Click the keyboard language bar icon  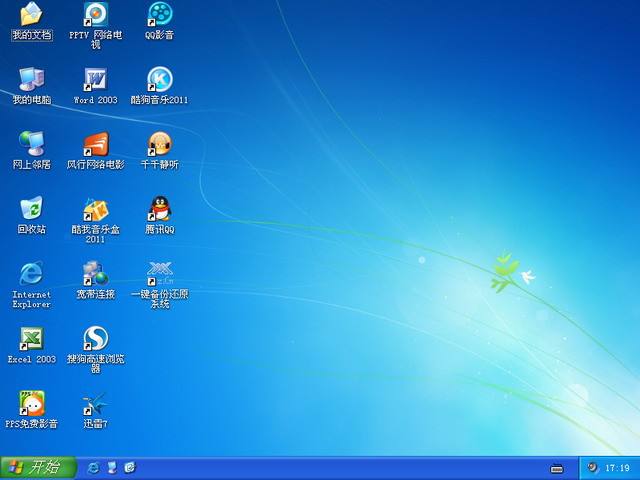tap(557, 469)
